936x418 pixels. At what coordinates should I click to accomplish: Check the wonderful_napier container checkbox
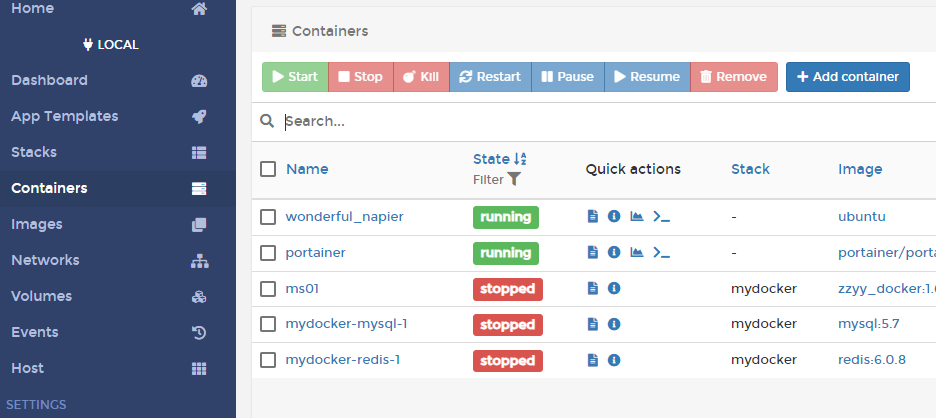tap(268, 217)
